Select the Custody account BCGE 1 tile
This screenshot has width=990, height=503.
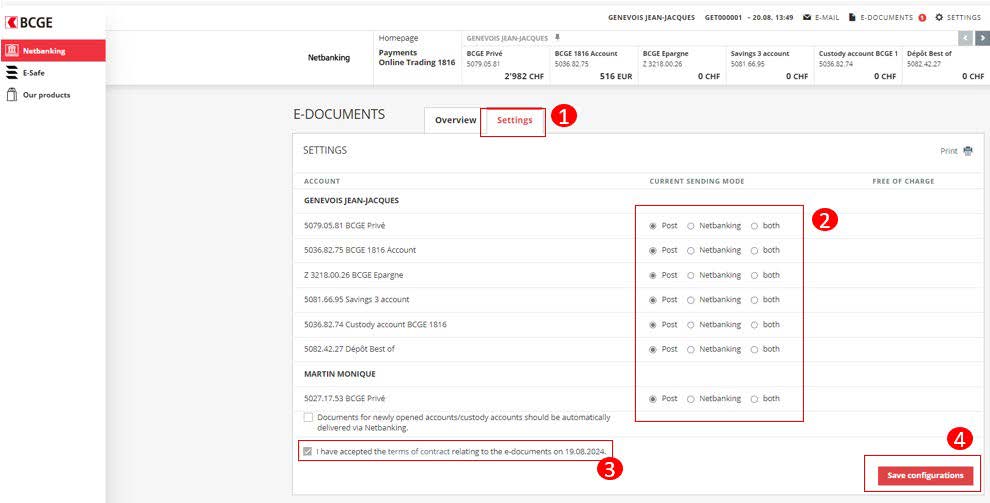pyautogui.click(x=857, y=65)
